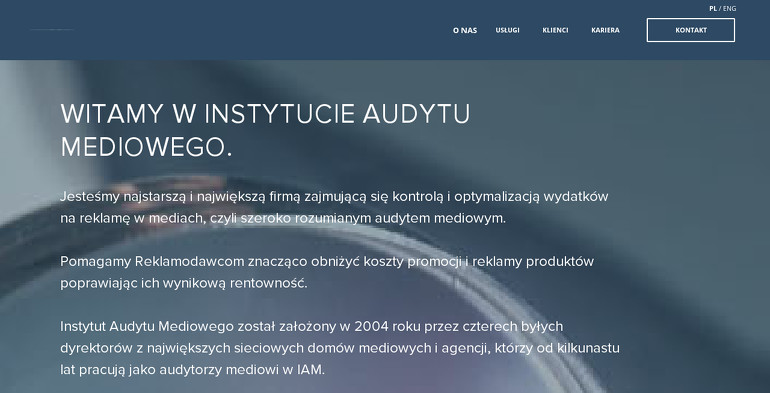Click the line ending with mediowi w IAM

[x=192, y=370]
